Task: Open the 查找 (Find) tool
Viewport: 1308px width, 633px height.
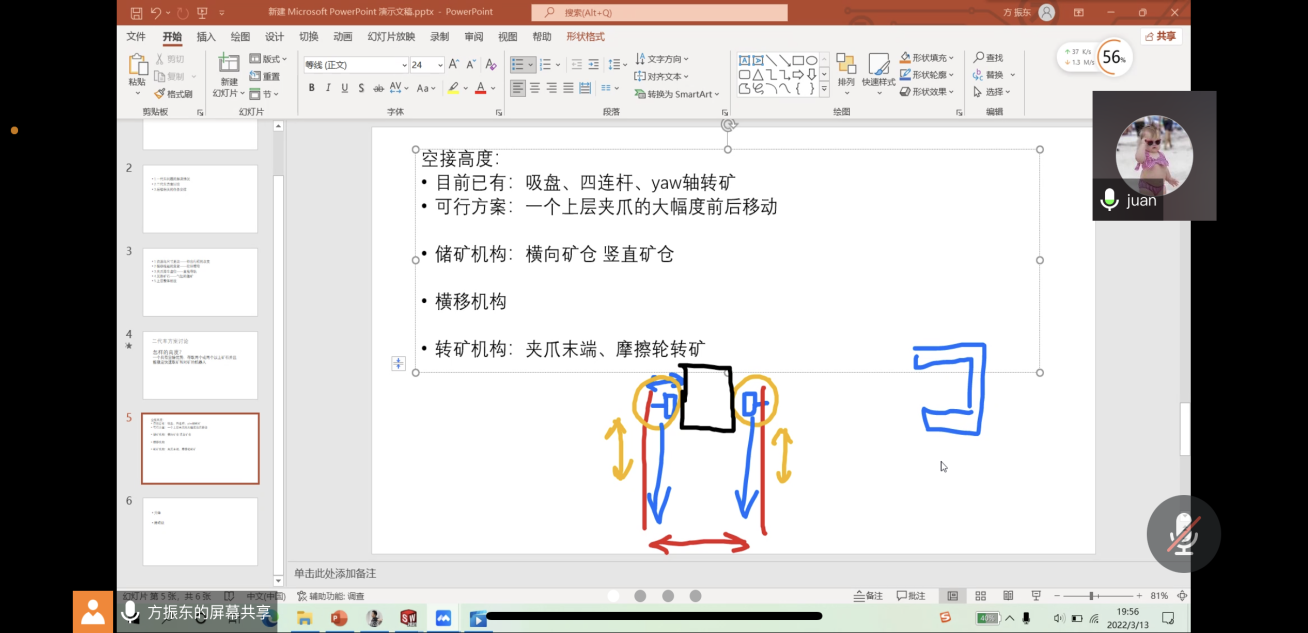Action: 989,57
